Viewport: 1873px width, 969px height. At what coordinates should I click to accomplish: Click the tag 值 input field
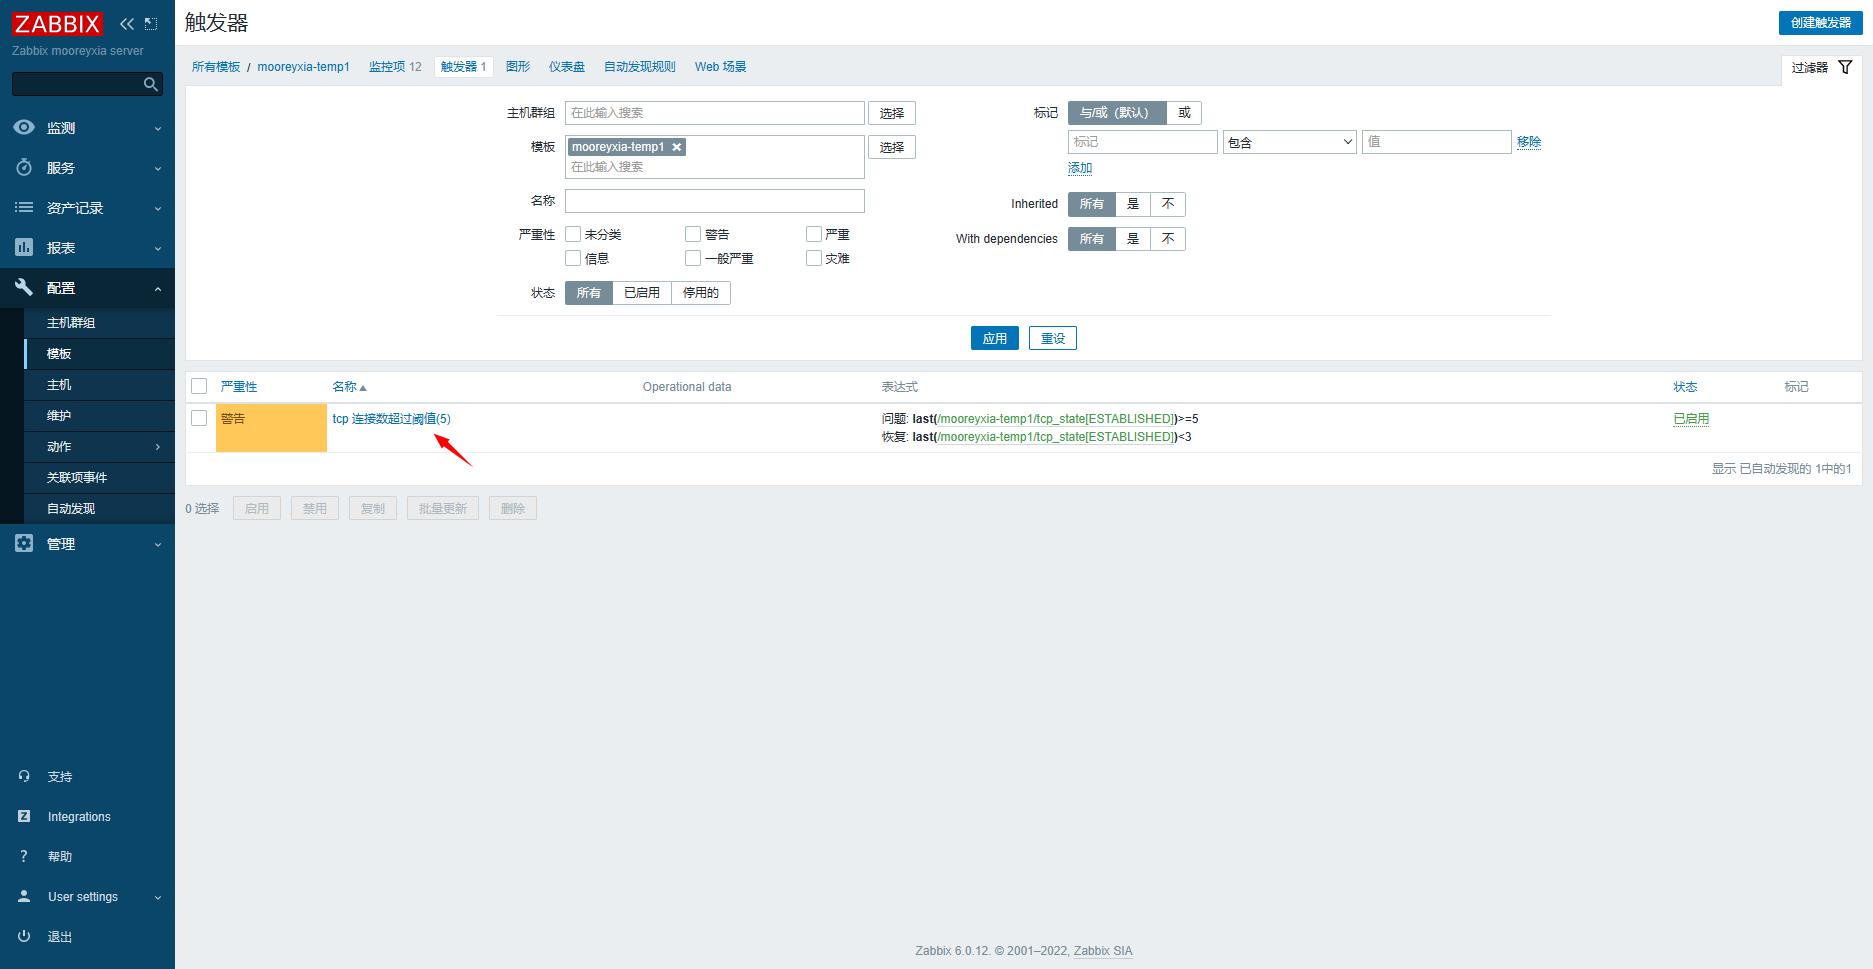pos(1436,142)
